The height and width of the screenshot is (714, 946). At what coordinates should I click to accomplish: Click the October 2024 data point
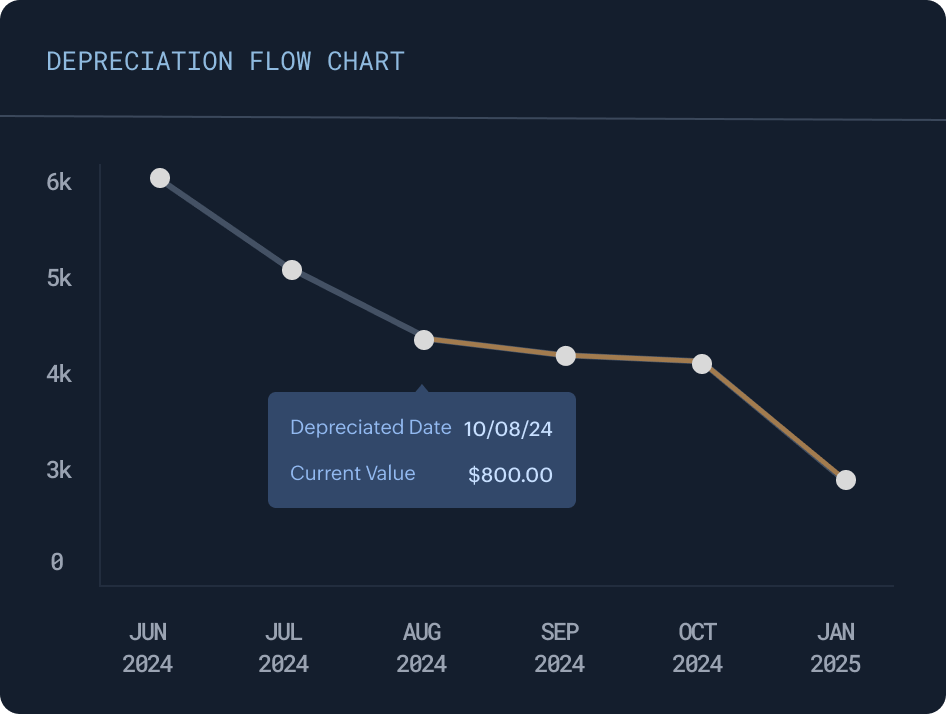[702, 364]
